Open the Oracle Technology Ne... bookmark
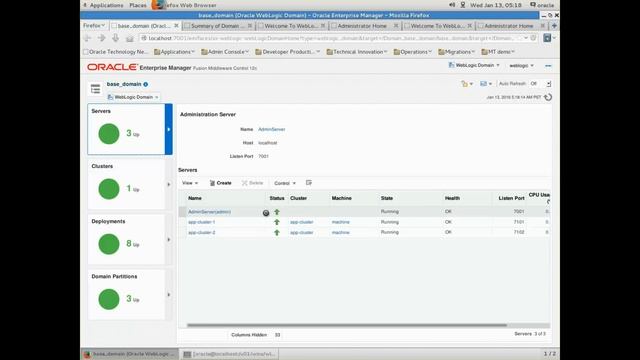The height and width of the screenshot is (360, 640). click(x=116, y=52)
